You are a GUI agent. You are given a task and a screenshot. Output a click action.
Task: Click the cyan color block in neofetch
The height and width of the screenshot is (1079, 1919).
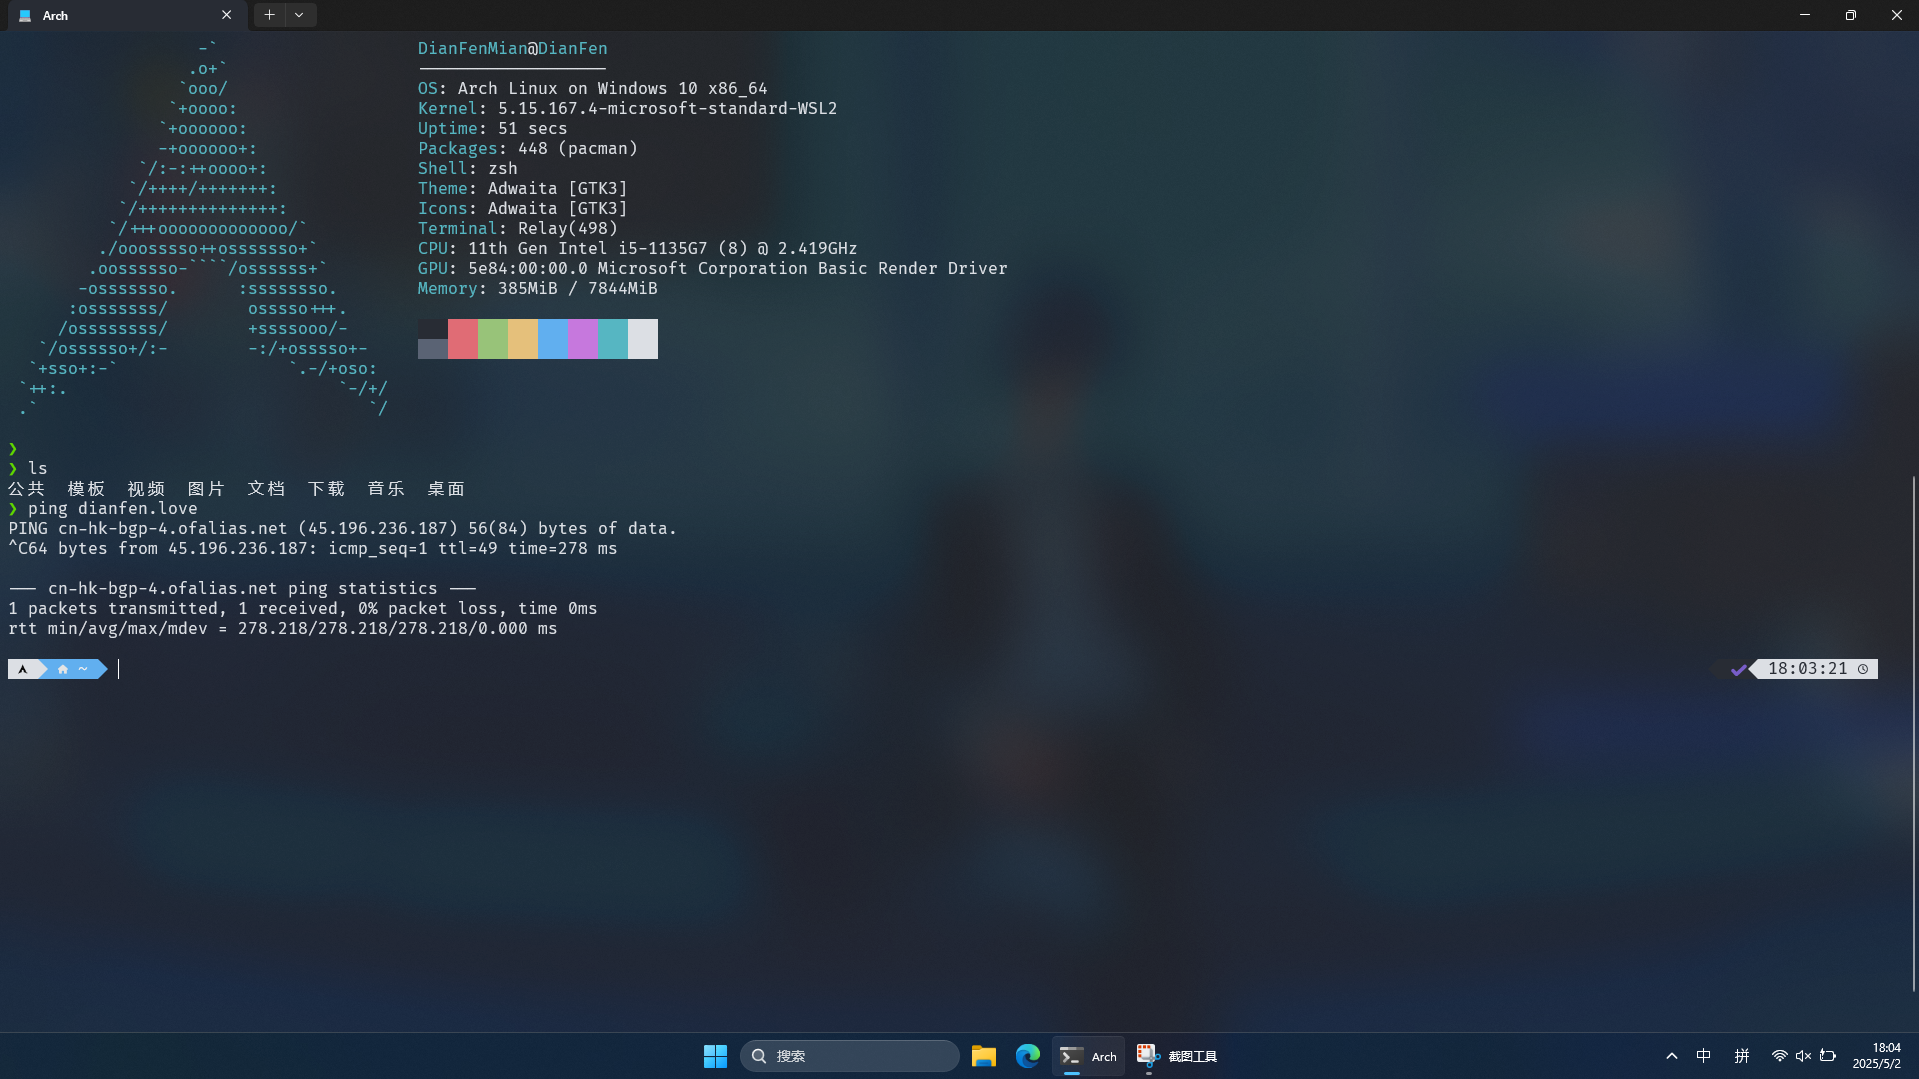point(612,339)
